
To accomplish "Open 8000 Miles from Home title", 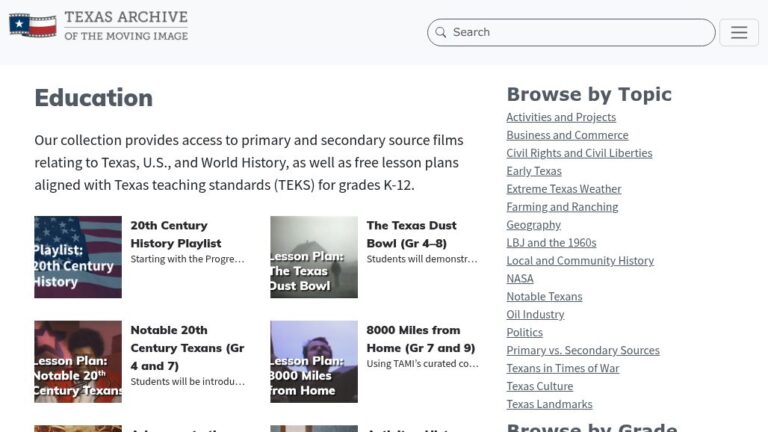I will coord(421,339).
